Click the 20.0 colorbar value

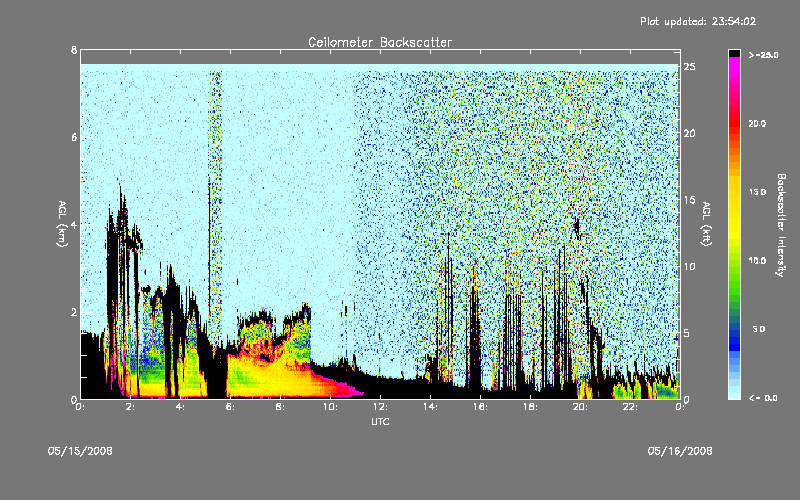click(757, 124)
